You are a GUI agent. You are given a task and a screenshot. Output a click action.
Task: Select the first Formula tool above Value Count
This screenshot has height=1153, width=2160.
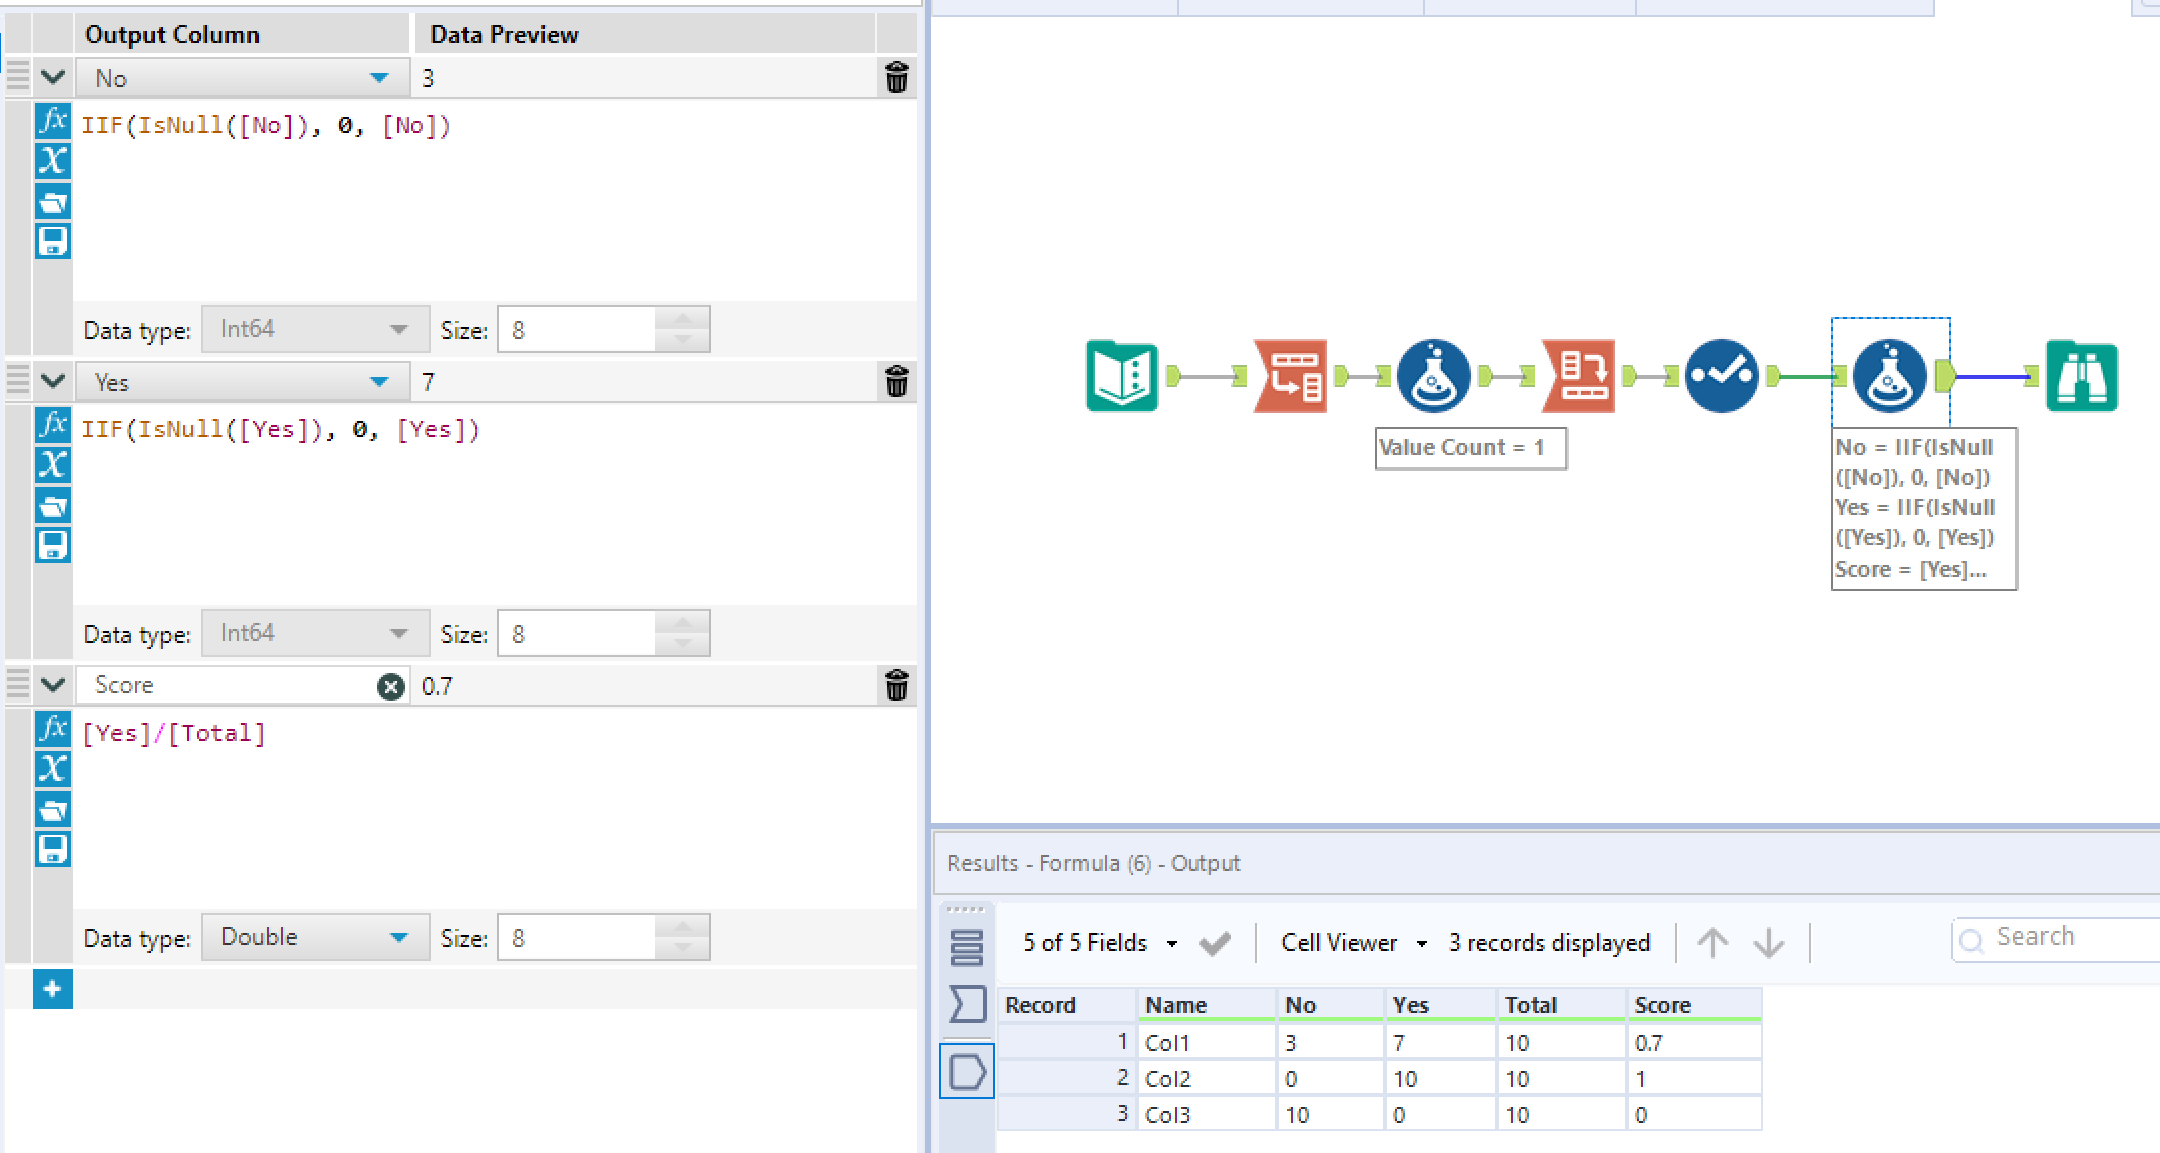click(1433, 377)
